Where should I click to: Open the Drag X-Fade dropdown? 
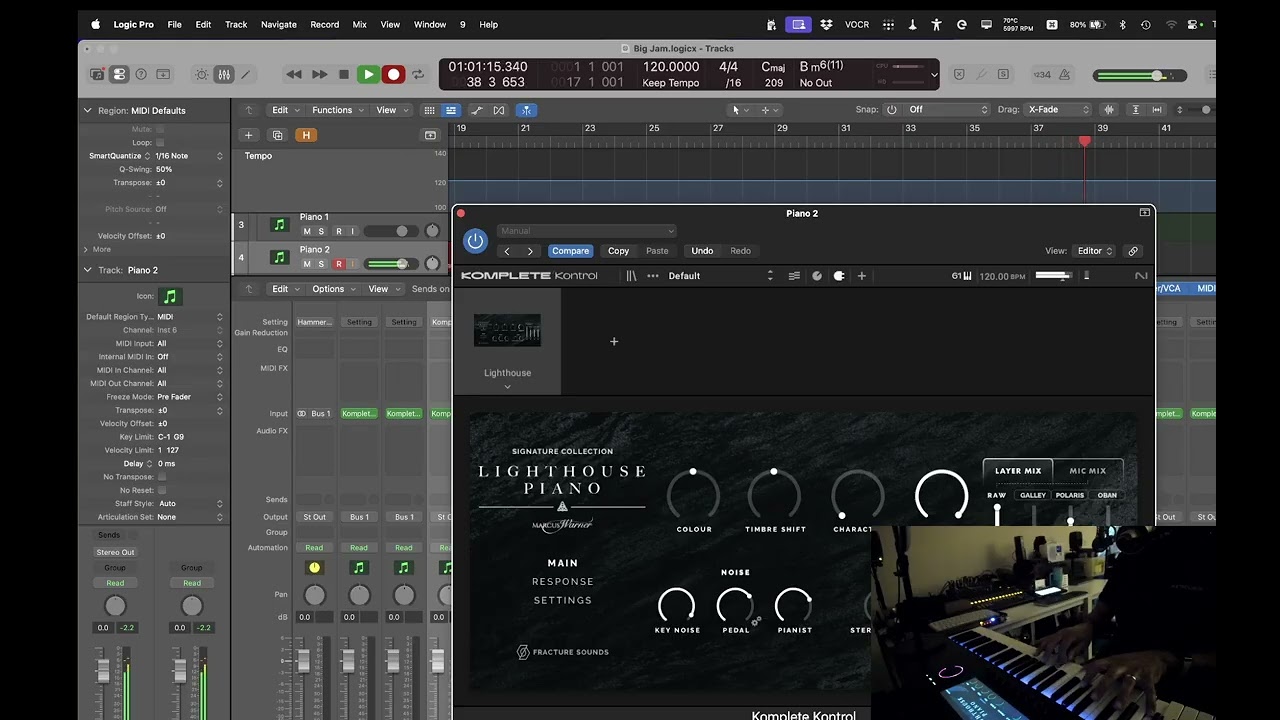pos(1059,110)
